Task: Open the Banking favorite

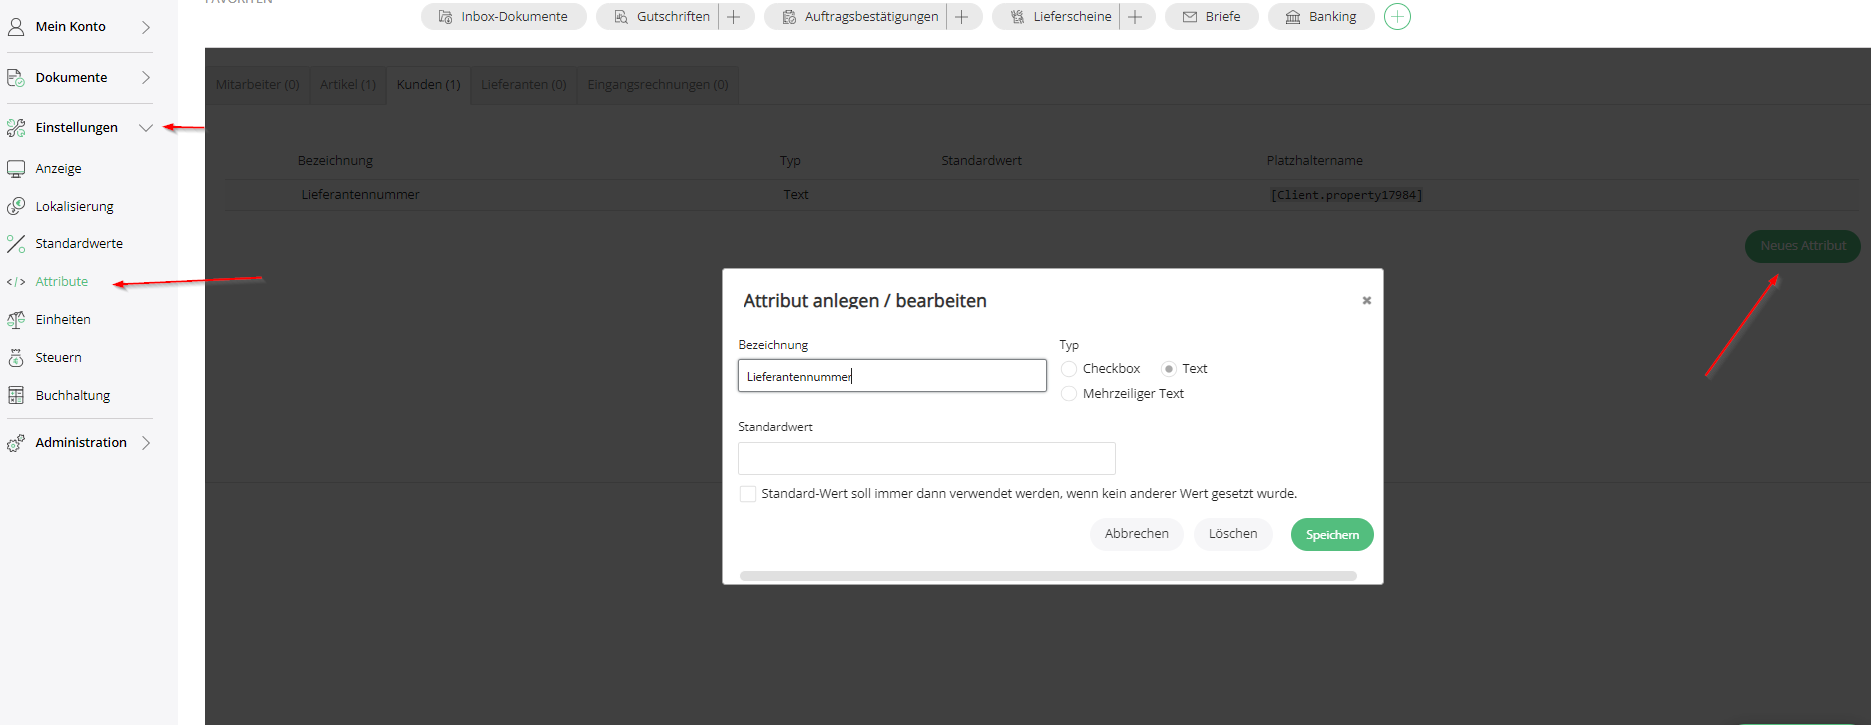Action: pos(1321,17)
